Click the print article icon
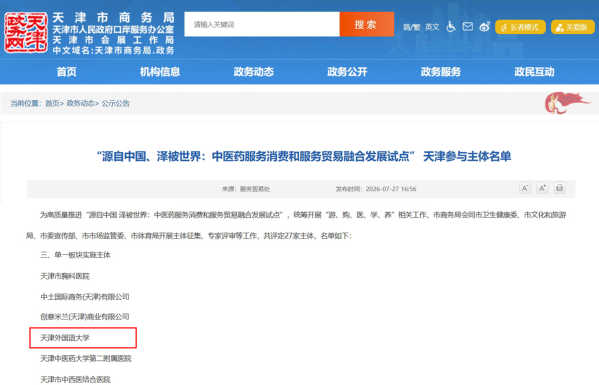Viewport: 599px width, 385px height. tap(559, 188)
